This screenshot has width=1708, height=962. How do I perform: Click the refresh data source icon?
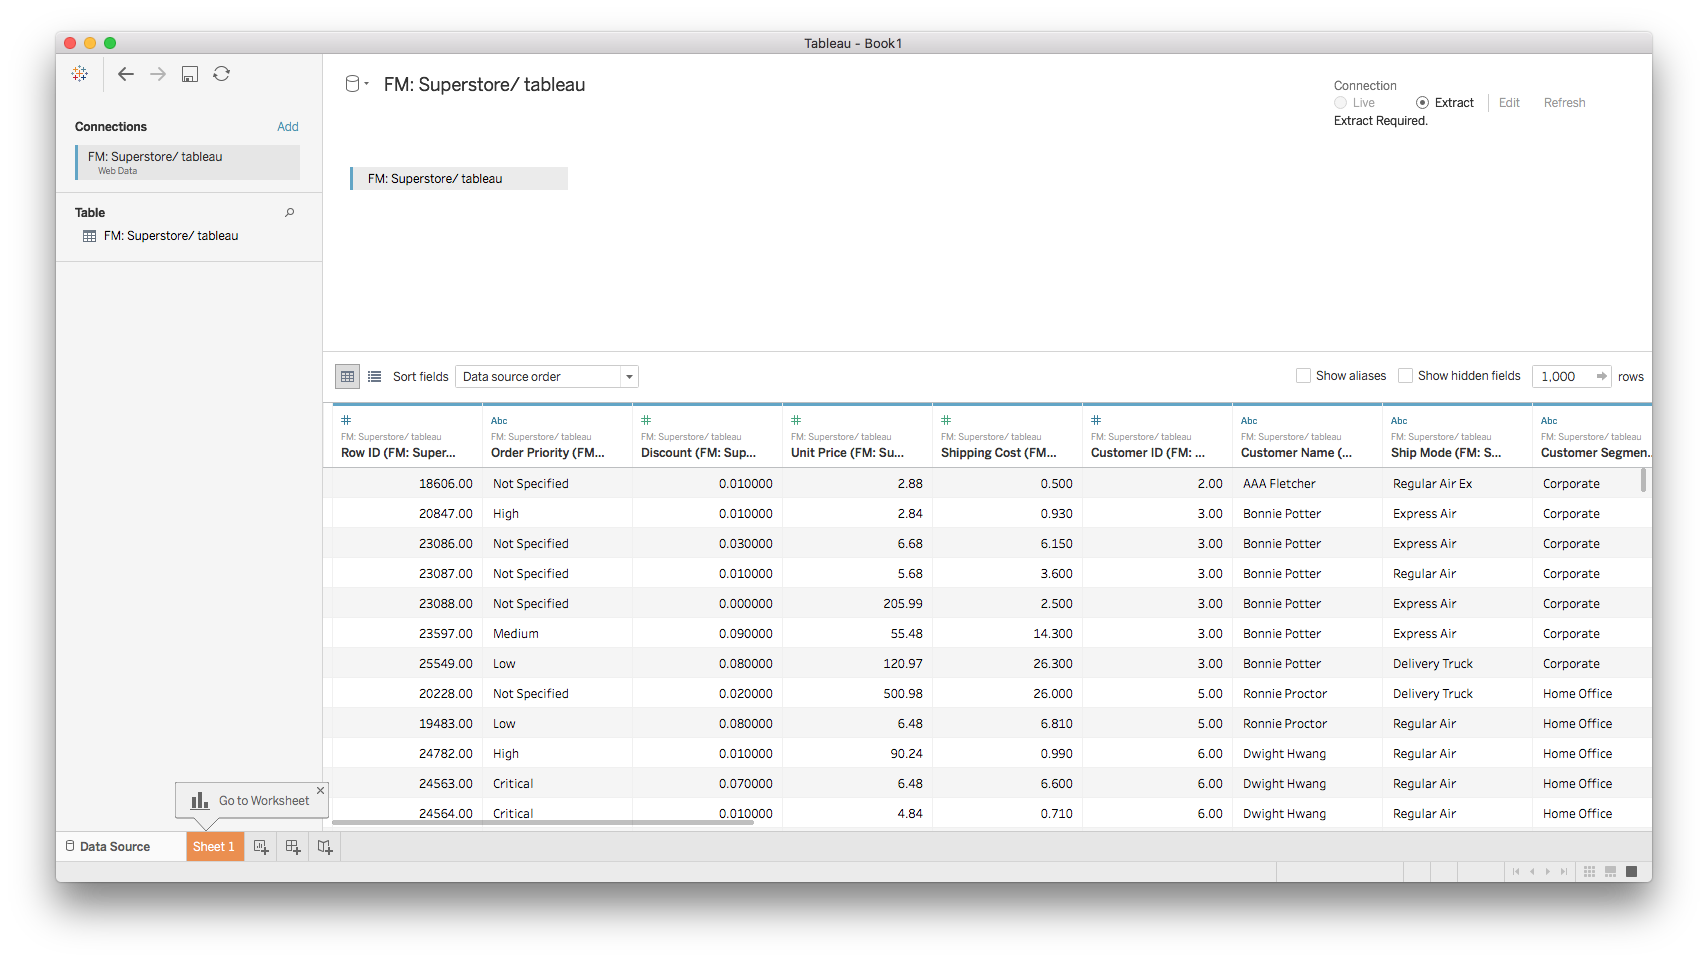click(x=222, y=74)
